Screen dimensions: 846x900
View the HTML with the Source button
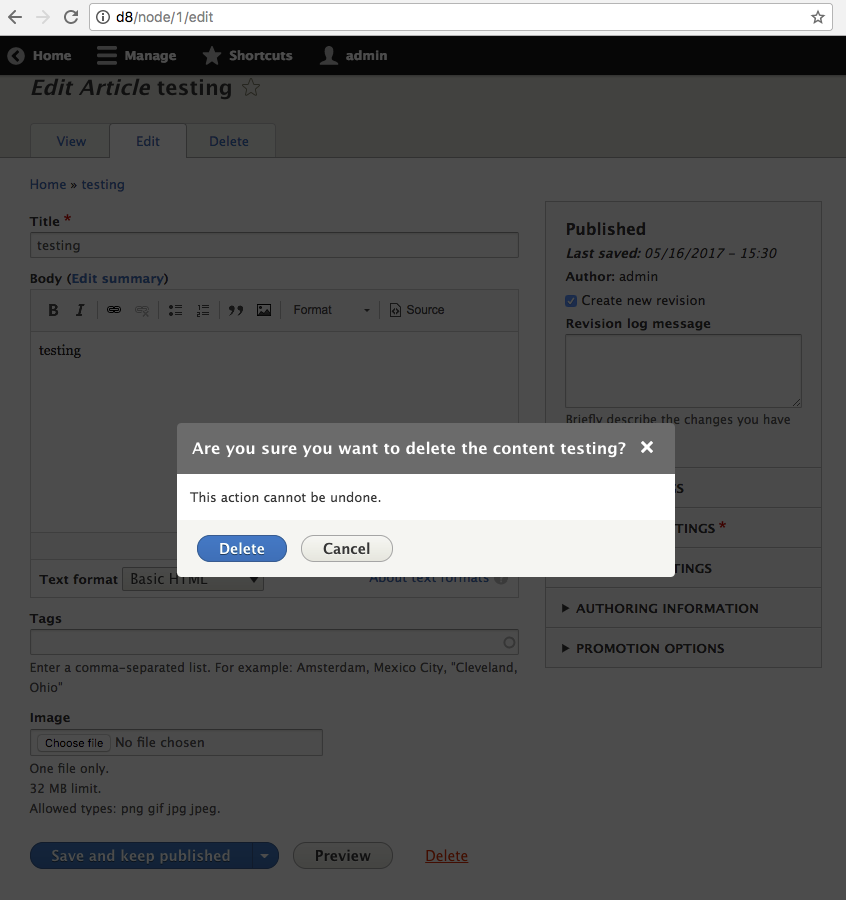pos(416,310)
